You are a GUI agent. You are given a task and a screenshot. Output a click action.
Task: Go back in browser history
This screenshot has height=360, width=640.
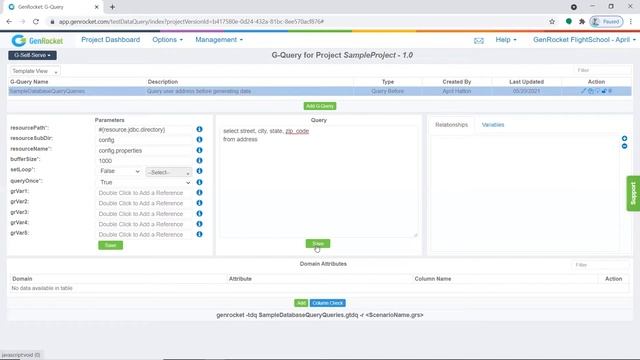[9, 22]
